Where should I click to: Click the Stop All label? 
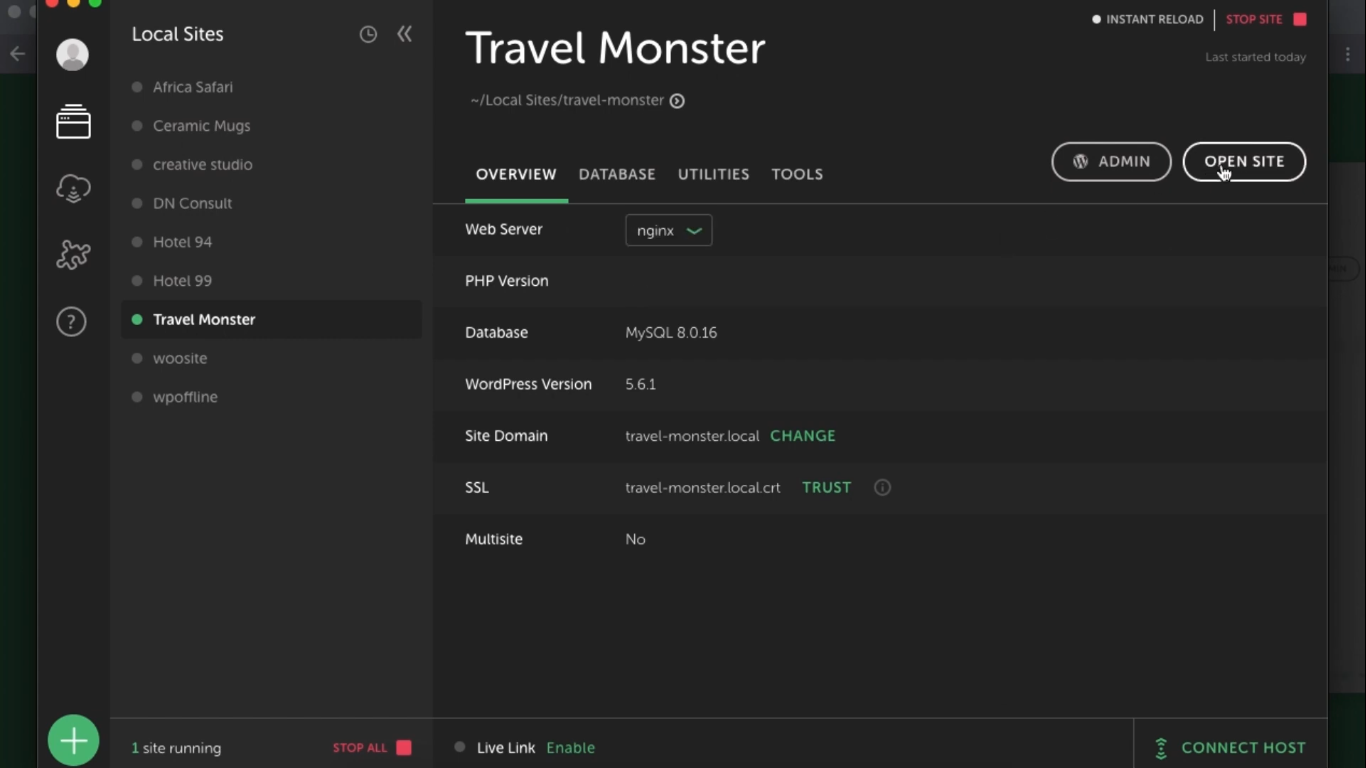(360, 748)
